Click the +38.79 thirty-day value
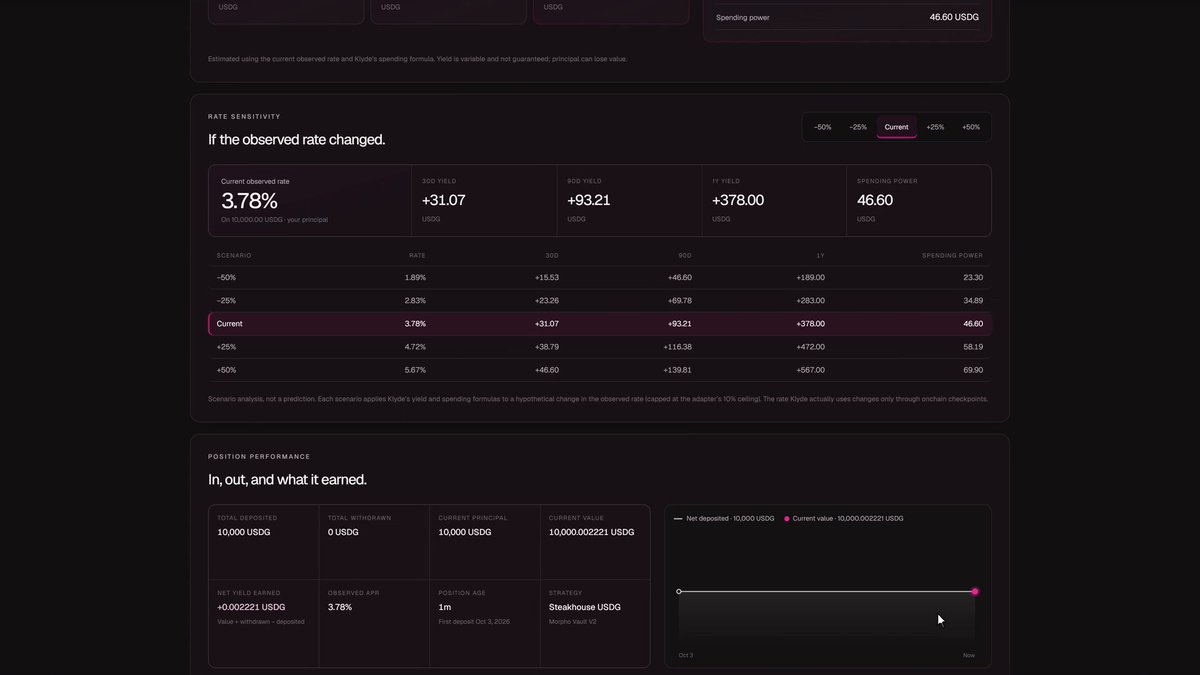This screenshot has height=675, width=1200. (x=546, y=347)
